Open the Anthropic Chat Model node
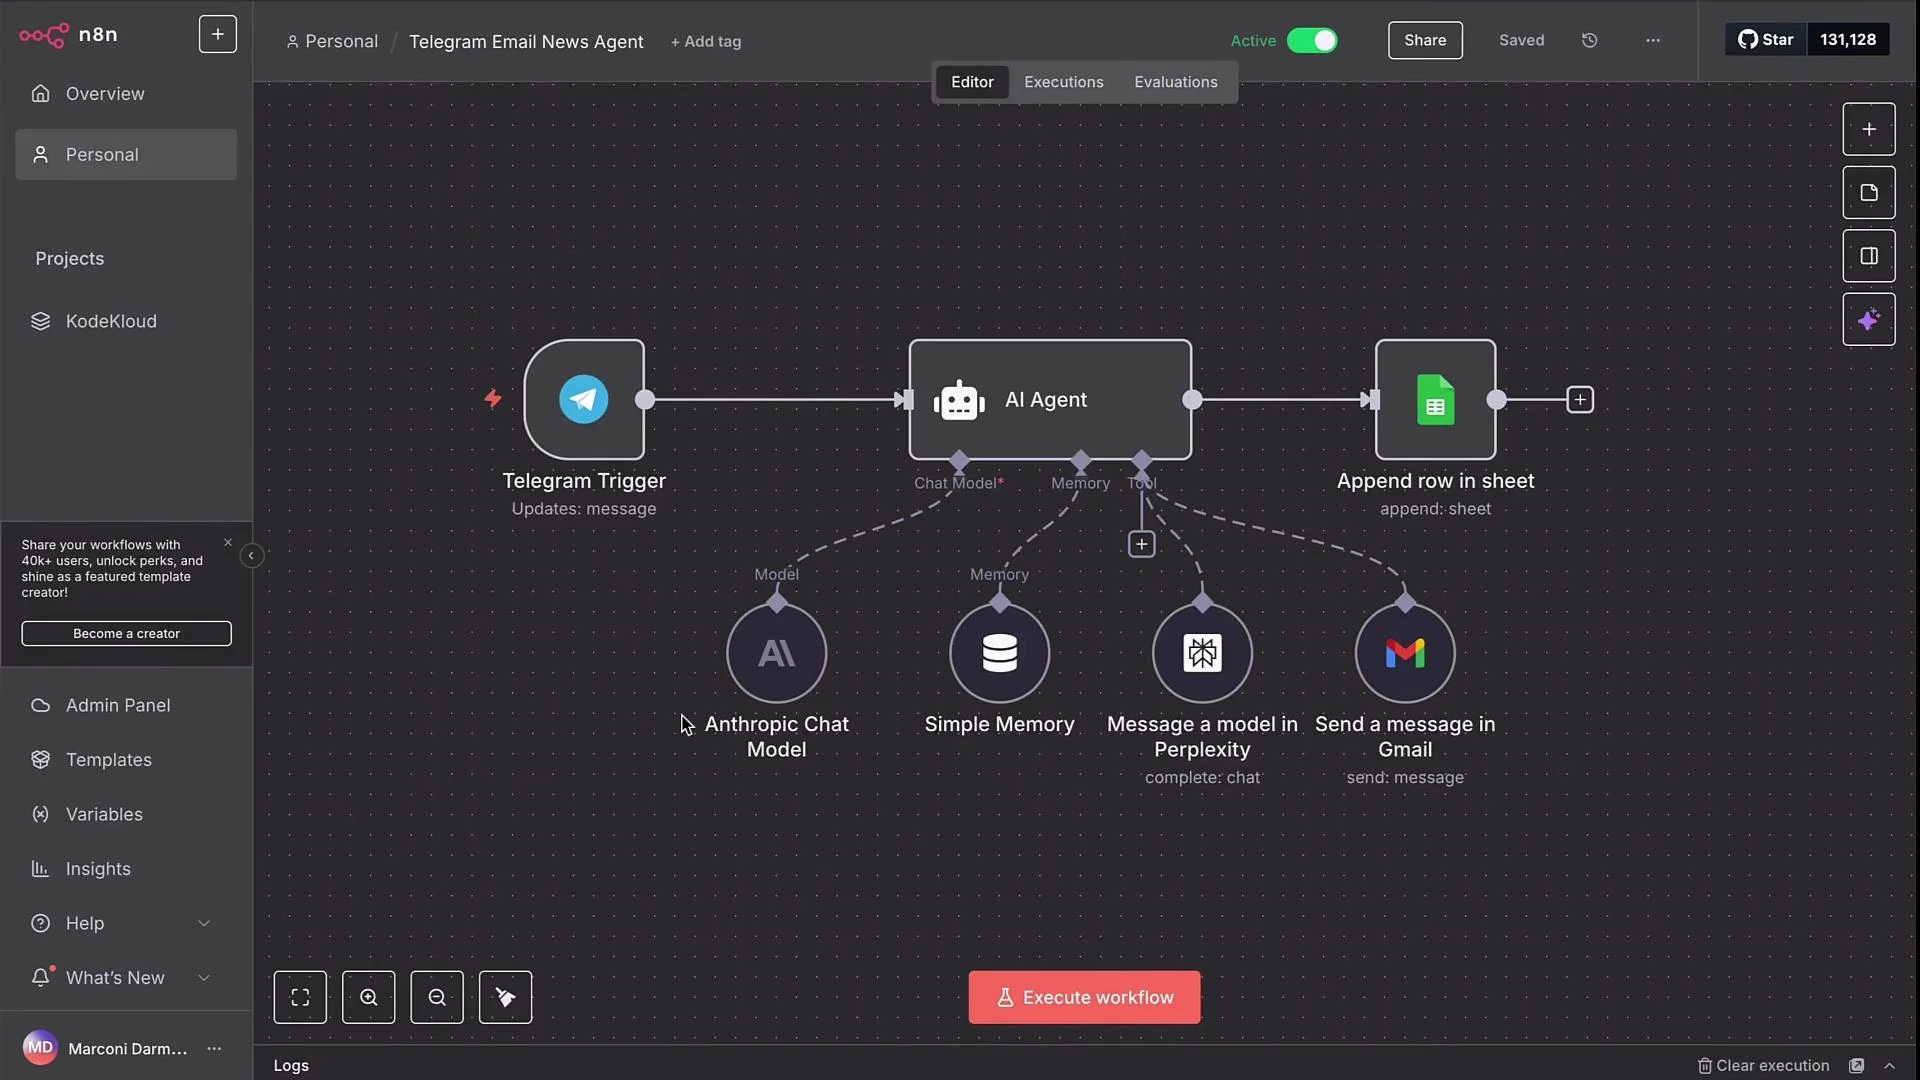This screenshot has width=1920, height=1080. click(x=777, y=653)
